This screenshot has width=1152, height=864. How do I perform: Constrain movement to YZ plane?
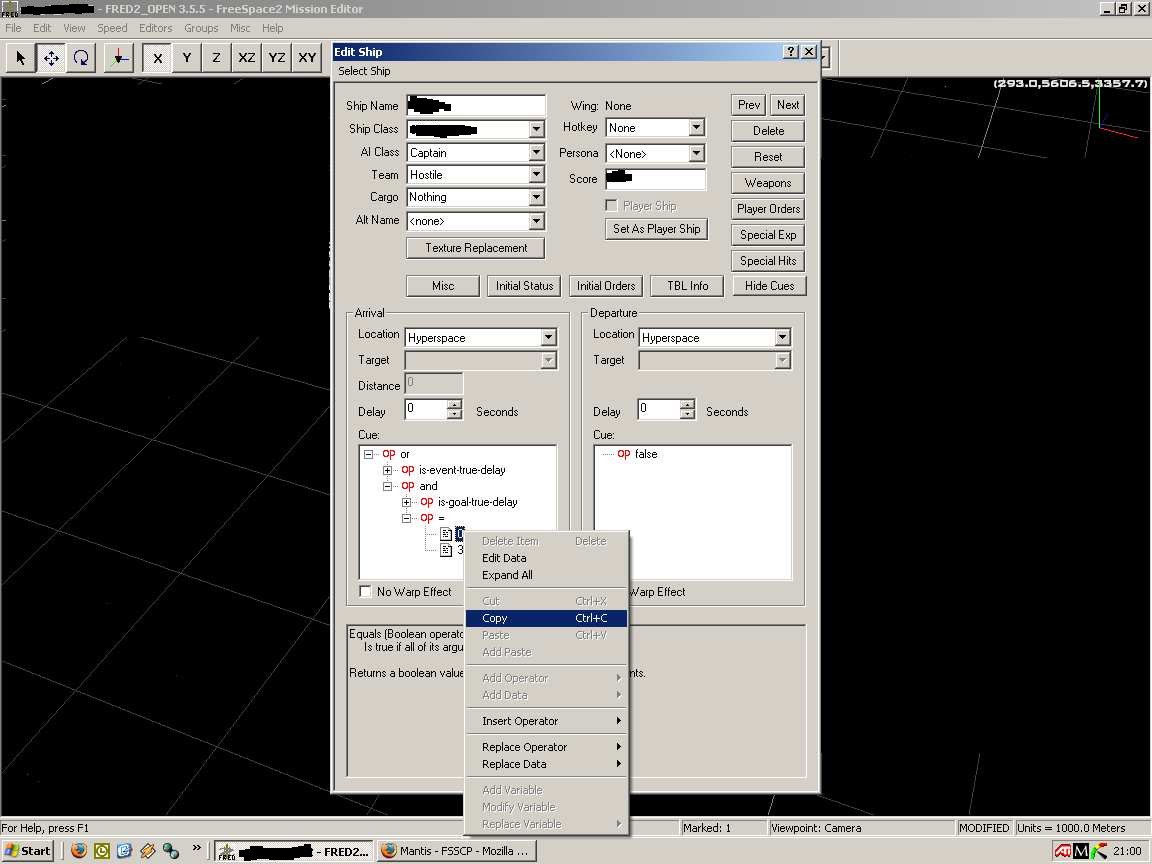(x=276, y=57)
